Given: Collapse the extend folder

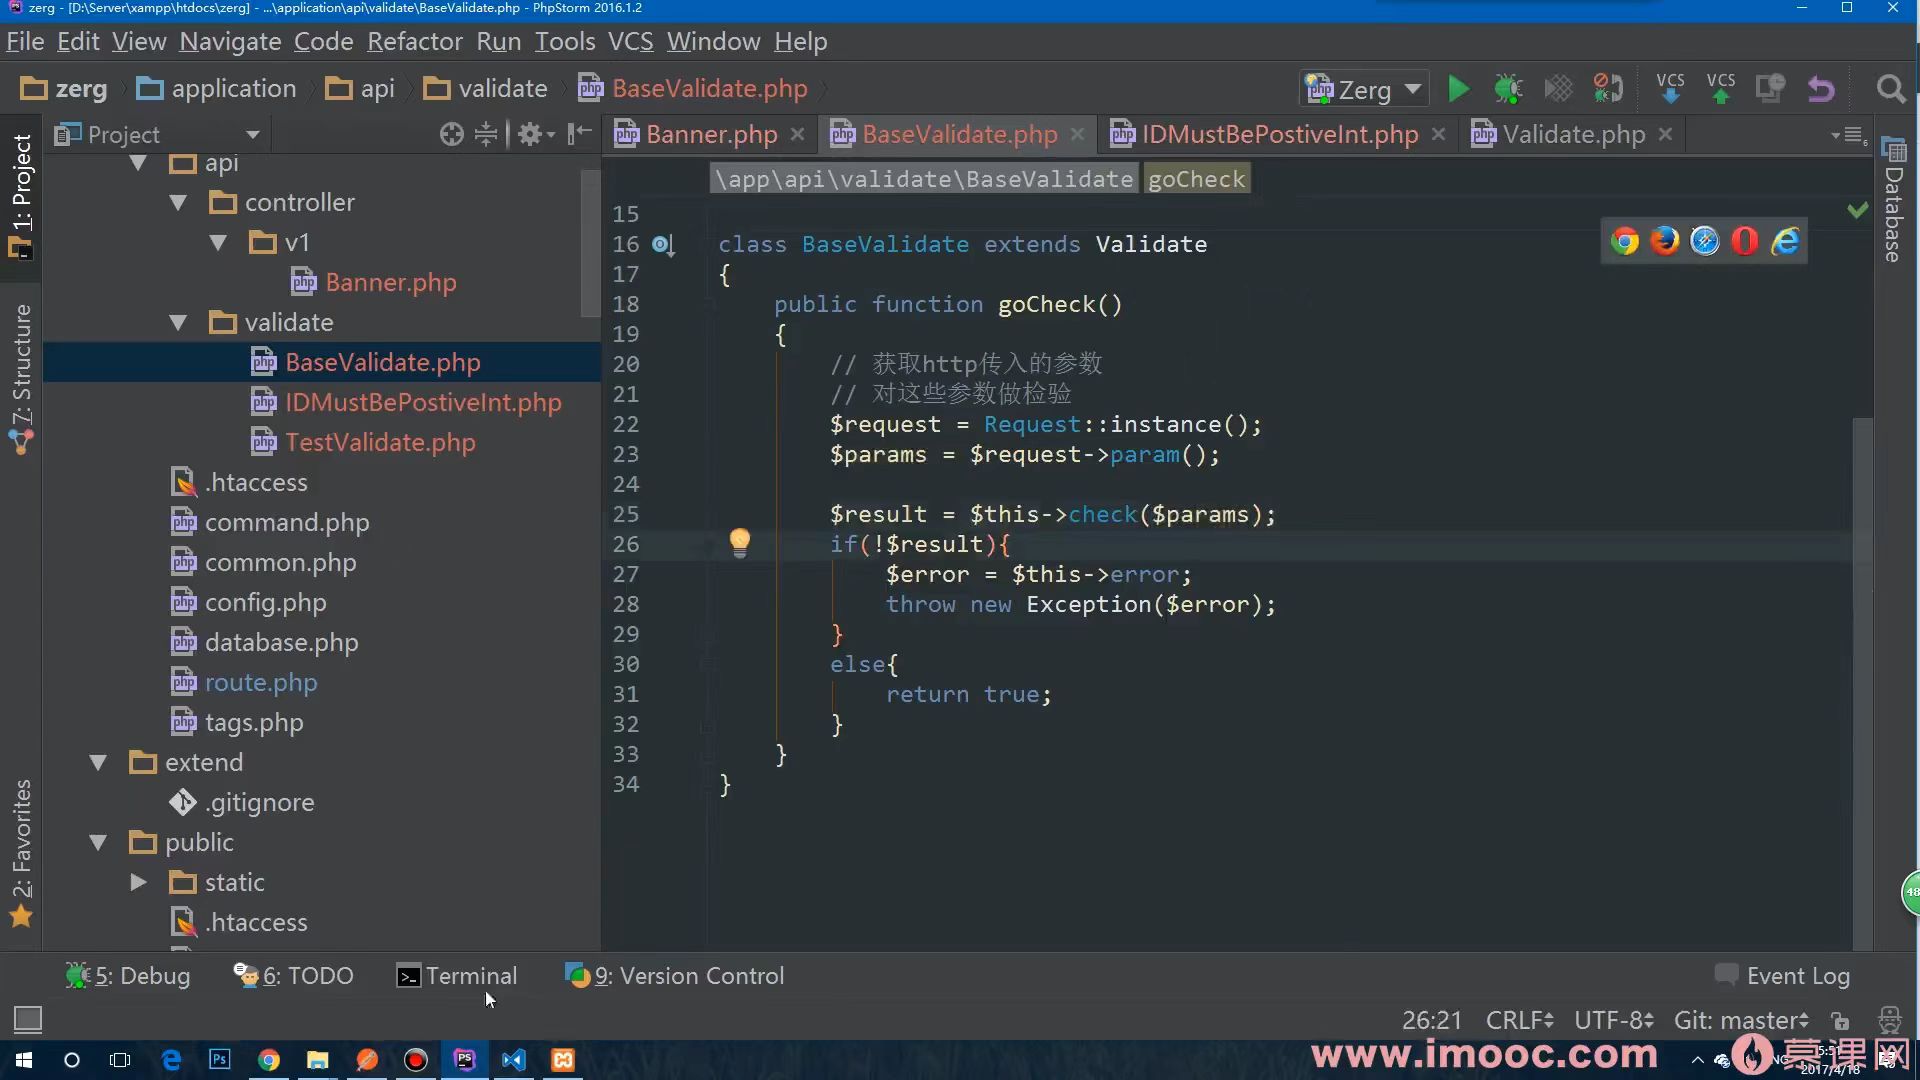Looking at the screenshot, I should pos(98,762).
